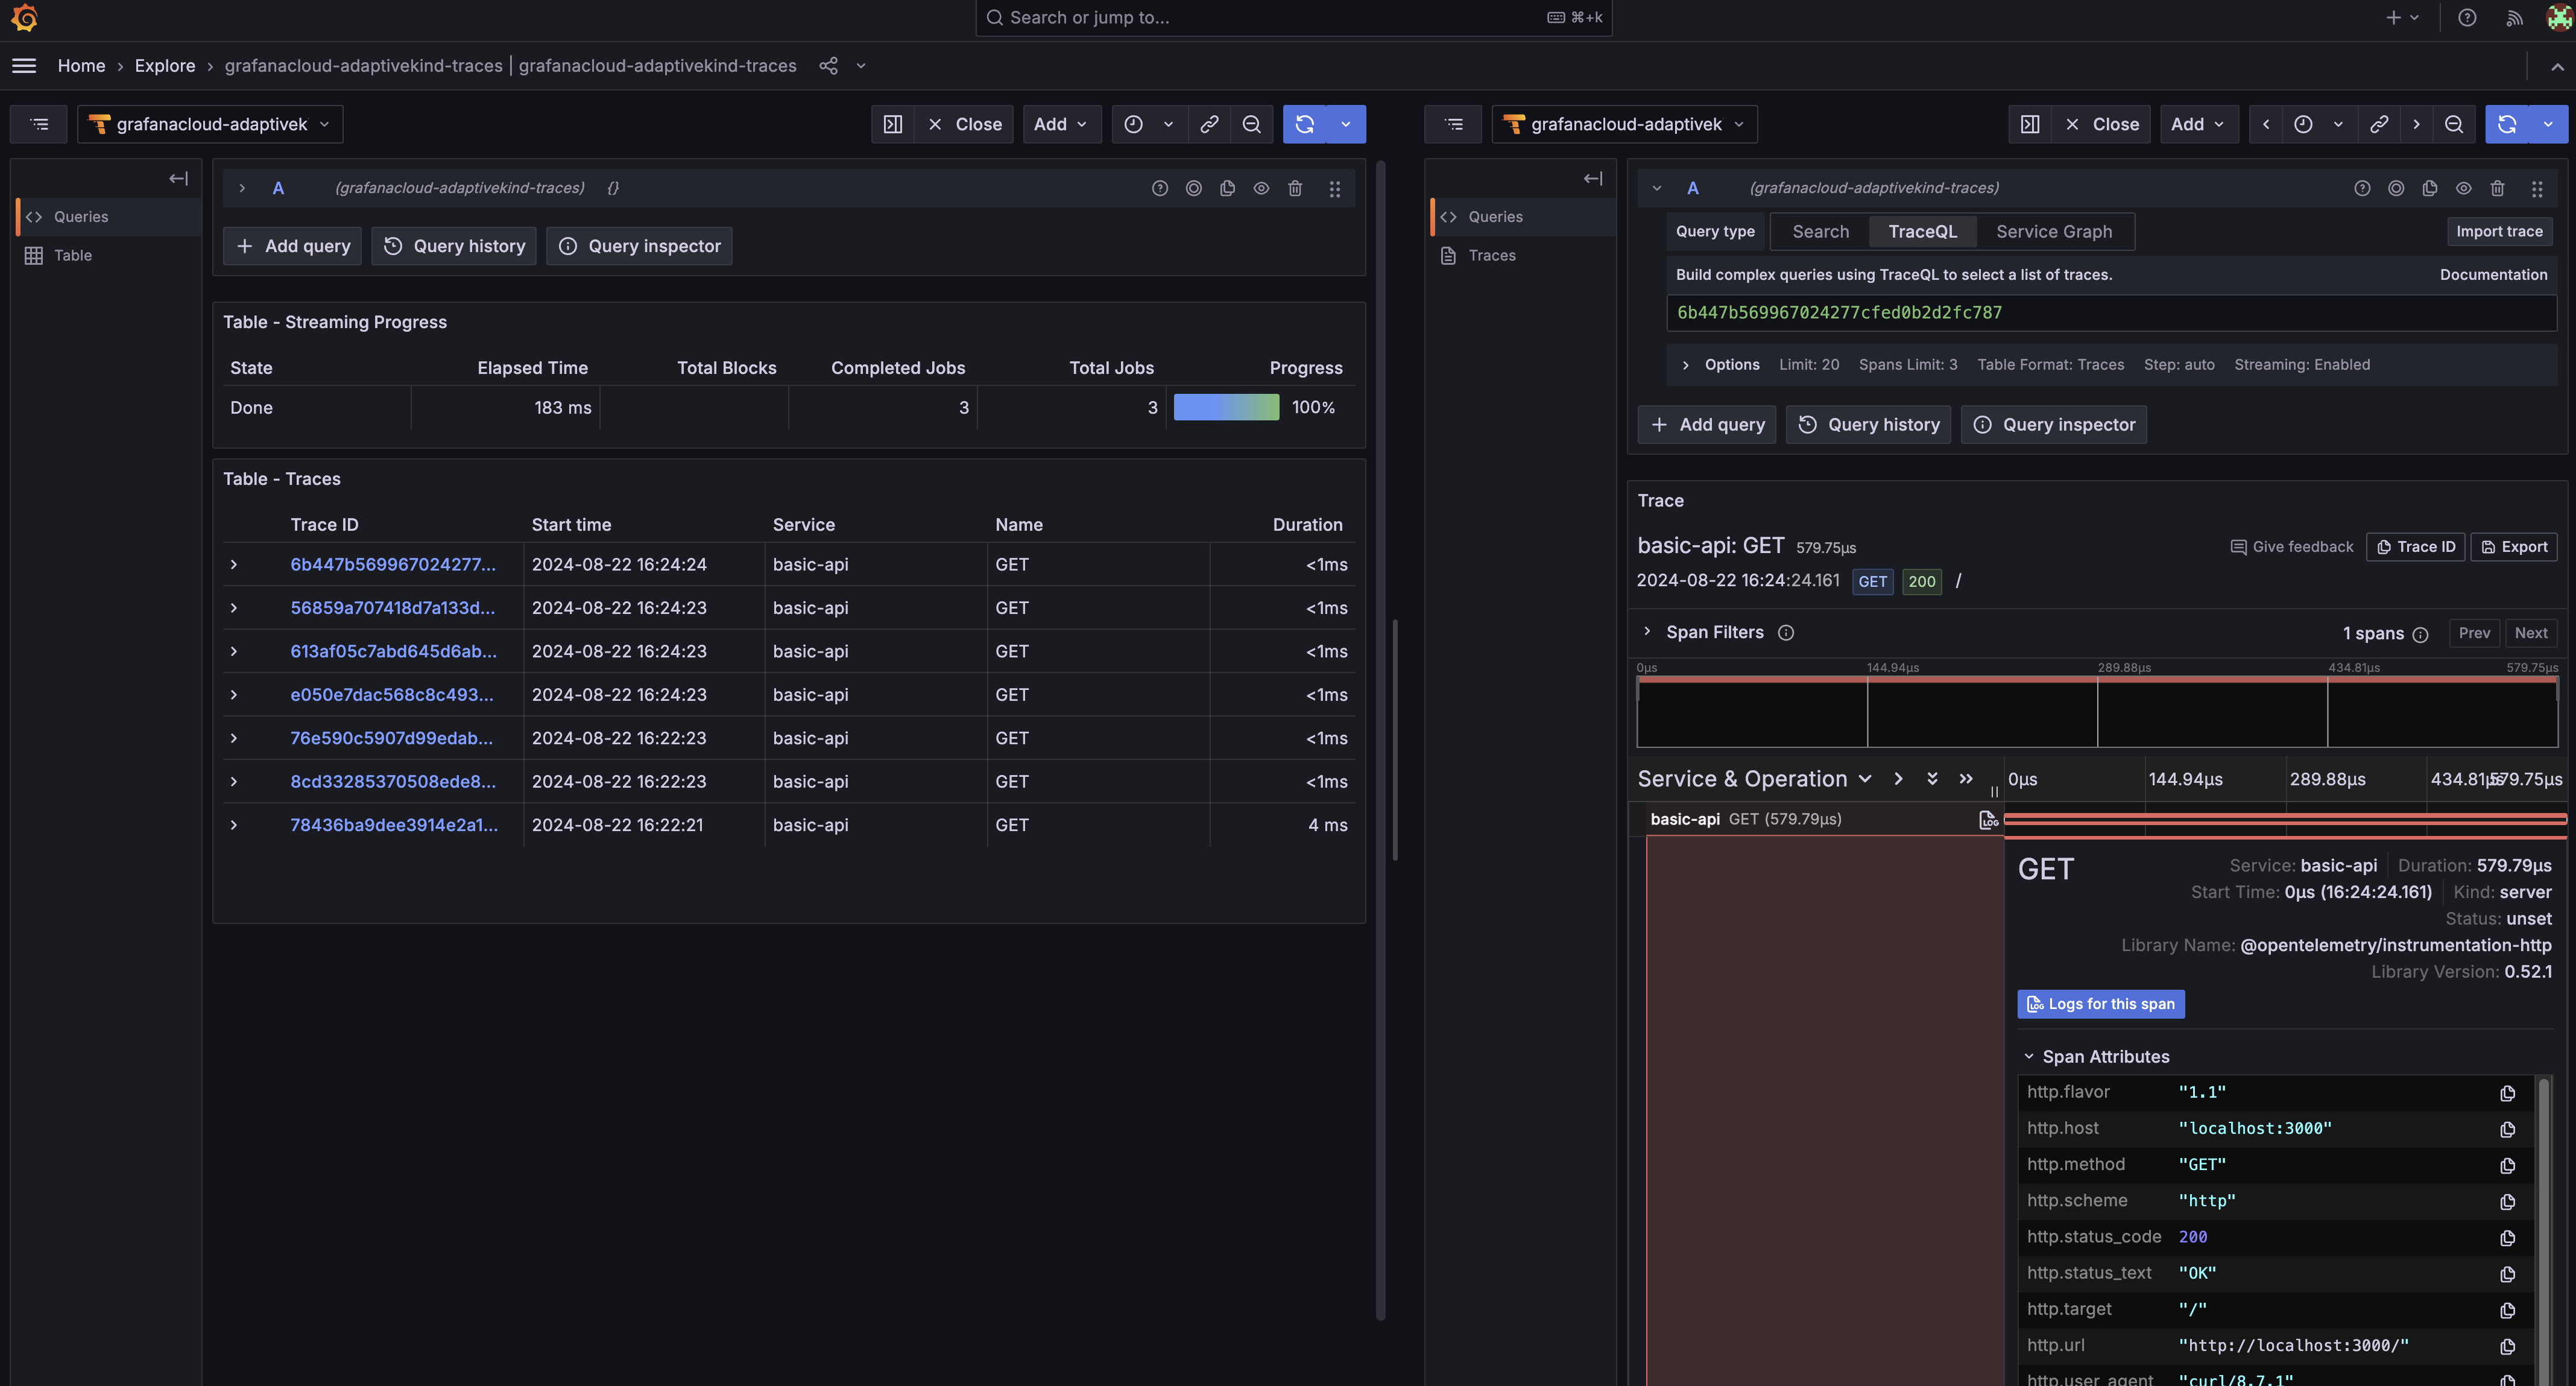Select Service Graph query type
The height and width of the screenshot is (1386, 2576).
pos(2054,232)
